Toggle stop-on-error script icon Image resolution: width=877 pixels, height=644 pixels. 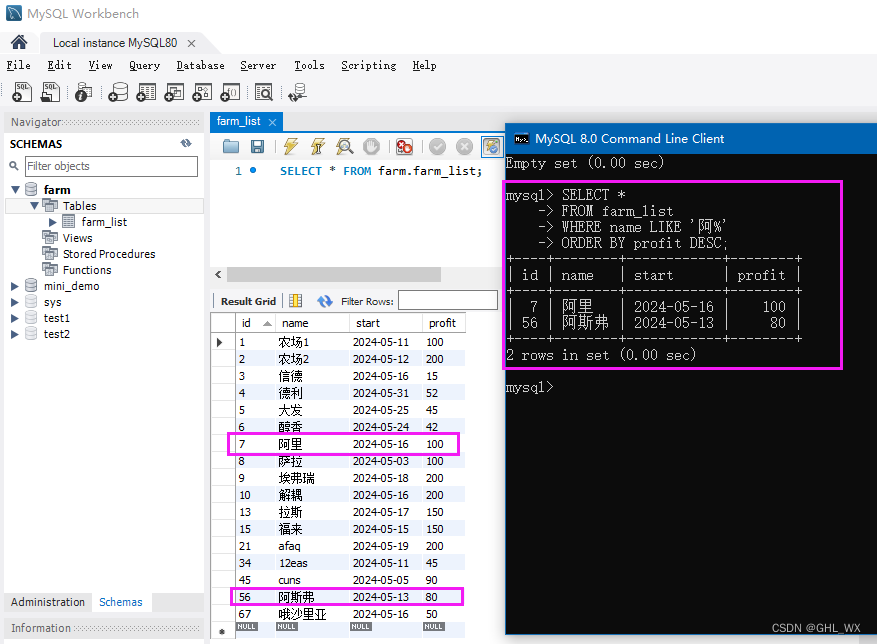(404, 147)
